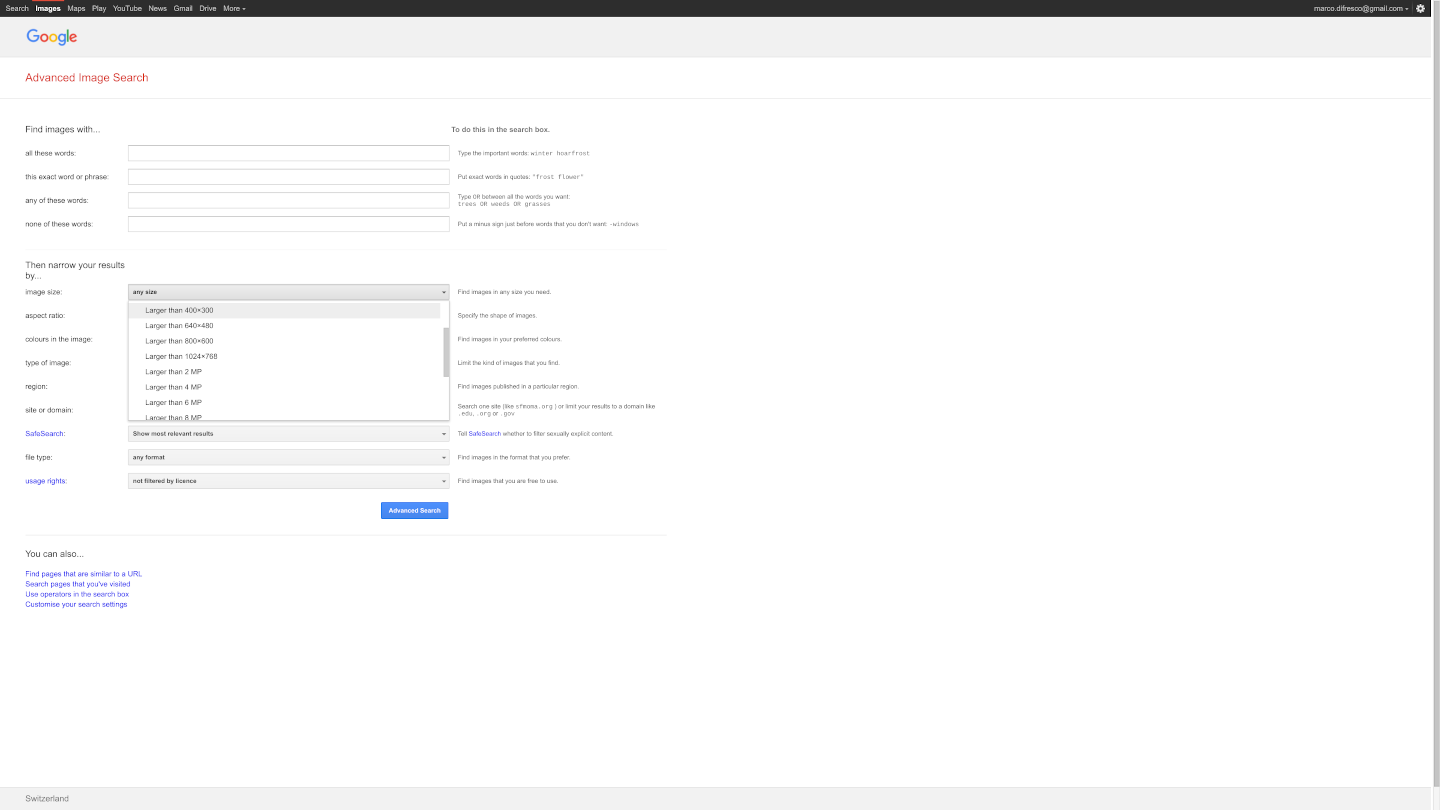Viewport: 1440px width, 810px height.
Task: Open Drive from the top bar
Action: (208, 8)
